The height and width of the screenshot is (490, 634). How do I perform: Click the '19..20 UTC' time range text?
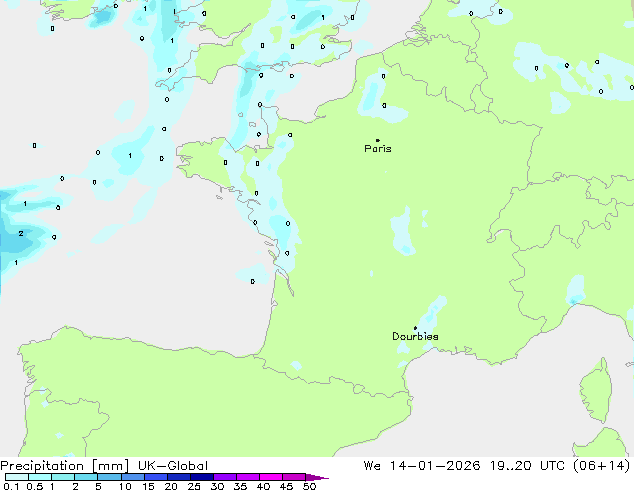pyautogui.click(x=529, y=466)
